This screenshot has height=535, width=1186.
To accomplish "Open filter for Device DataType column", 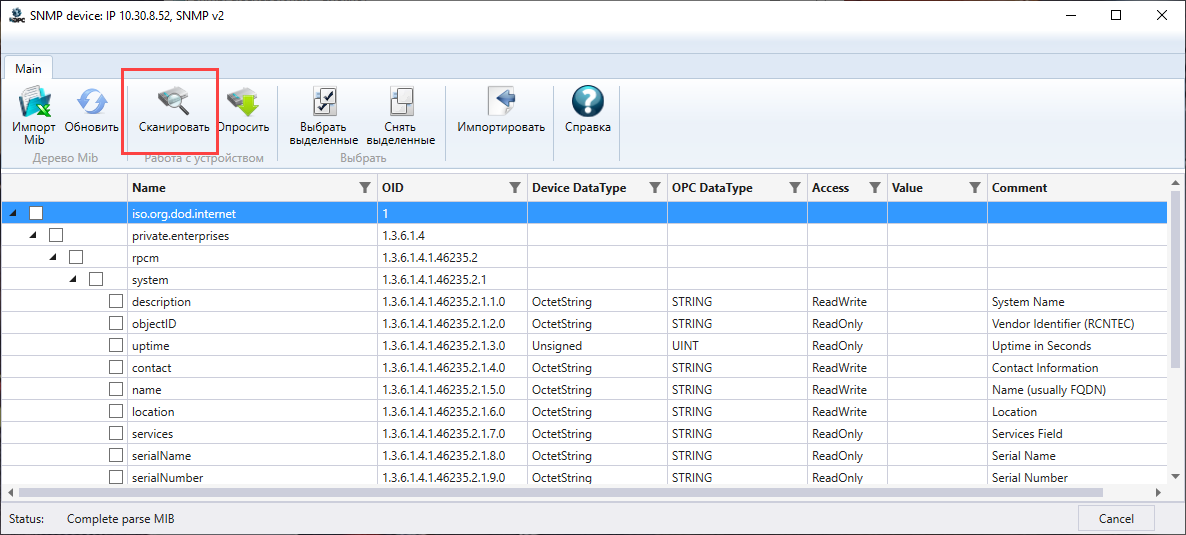I will pos(655,188).
